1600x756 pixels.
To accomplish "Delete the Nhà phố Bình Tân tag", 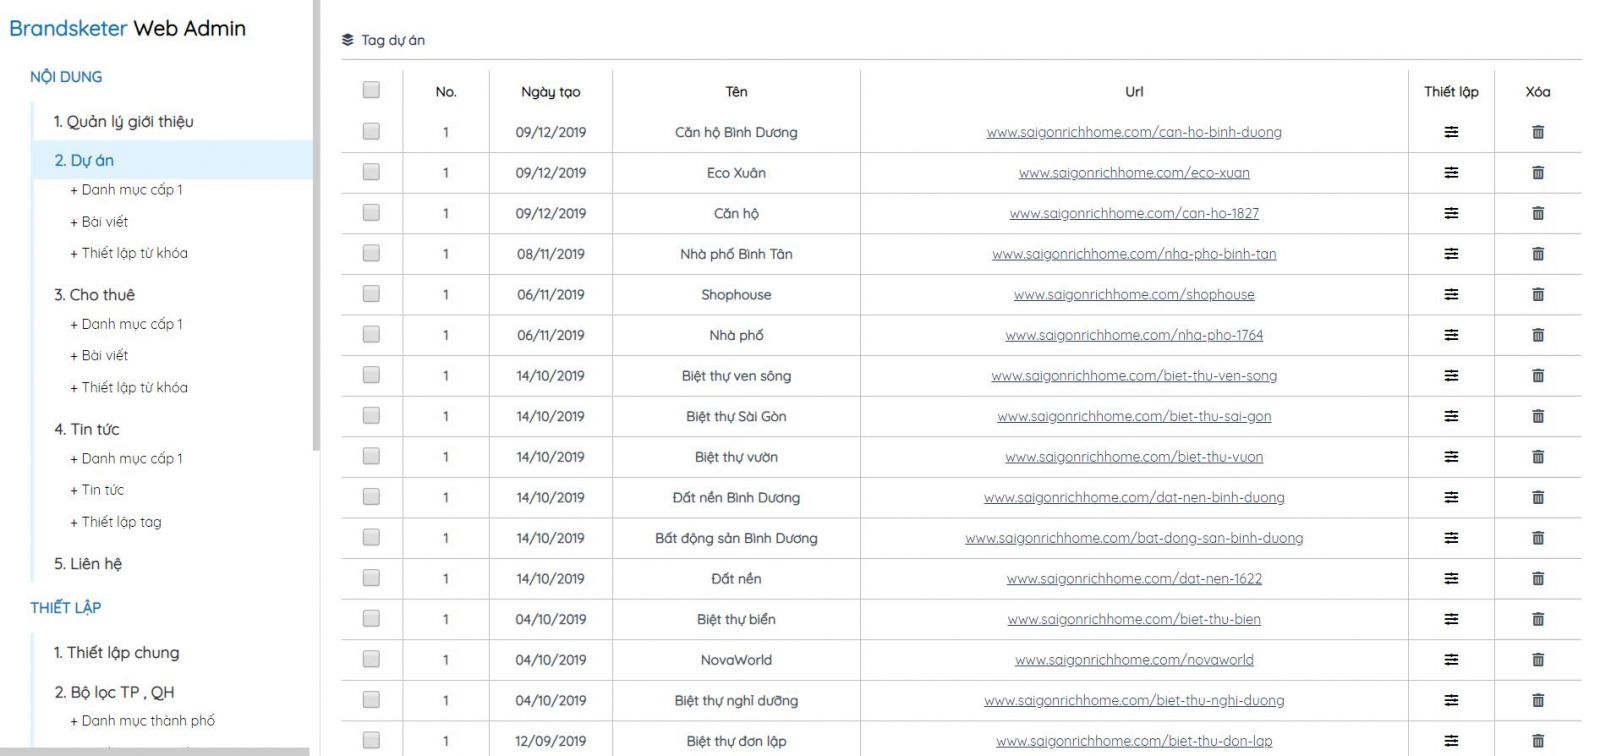I will click(1538, 254).
